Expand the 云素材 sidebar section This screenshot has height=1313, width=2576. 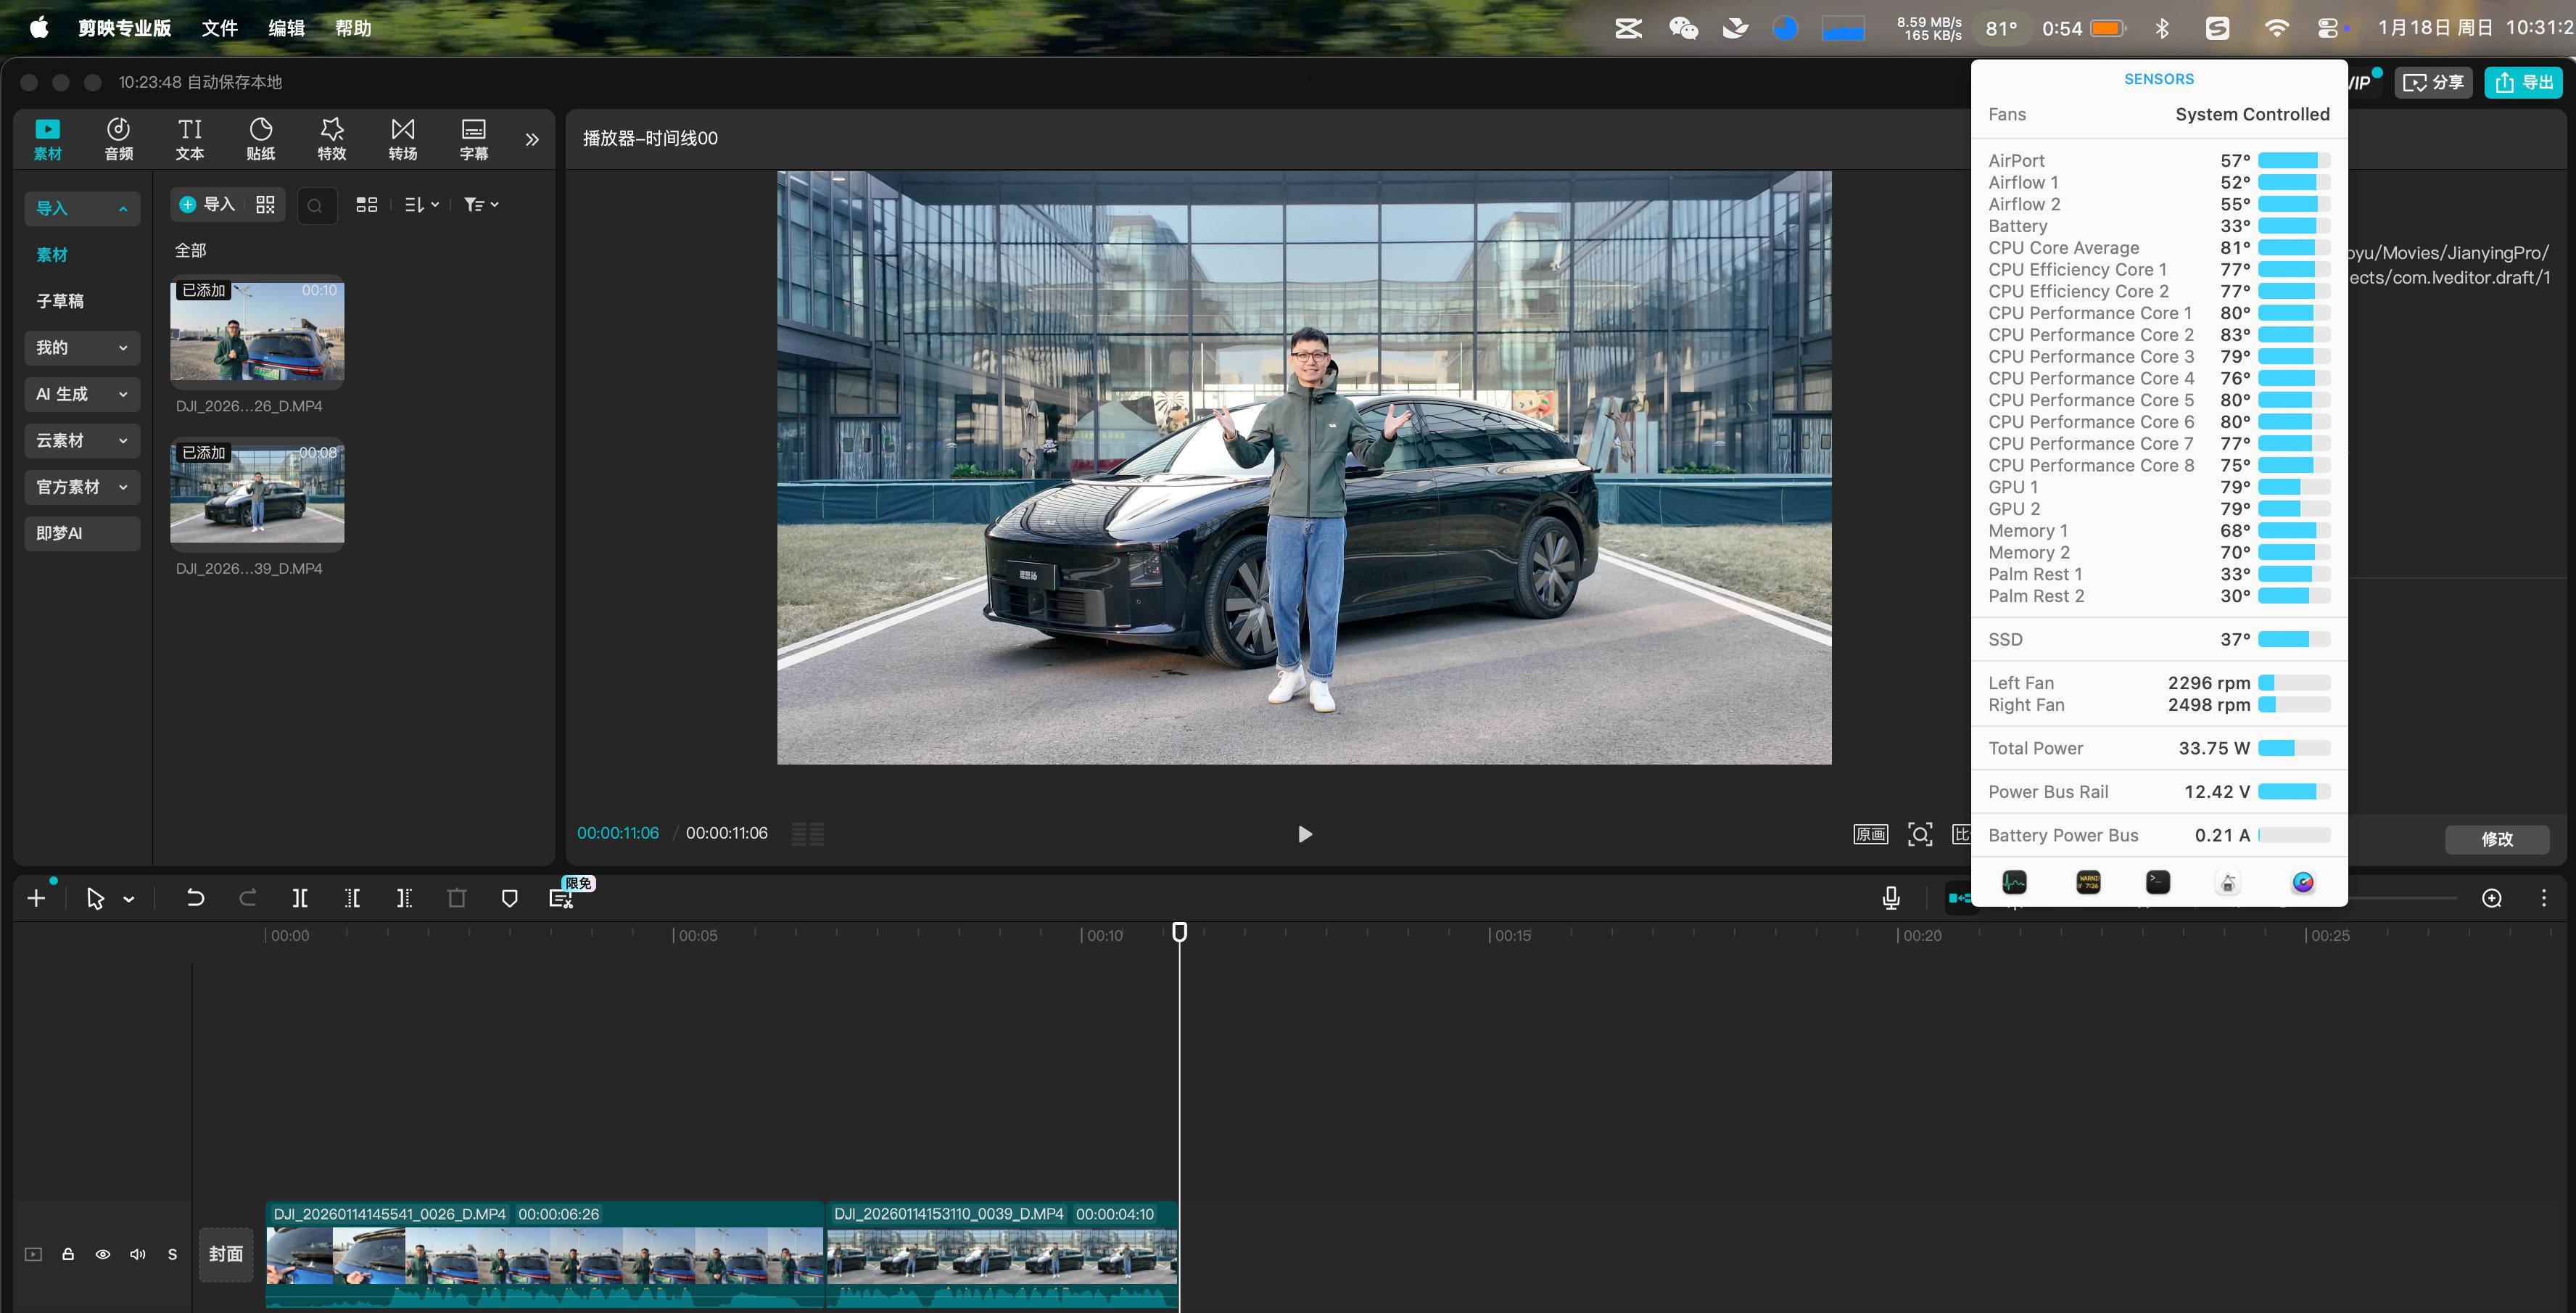(82, 440)
